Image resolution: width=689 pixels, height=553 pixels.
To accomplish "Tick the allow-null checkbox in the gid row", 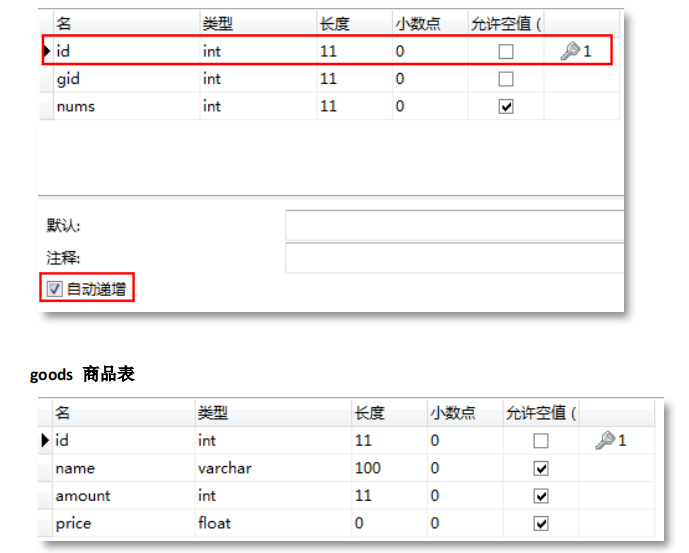I will (x=506, y=79).
